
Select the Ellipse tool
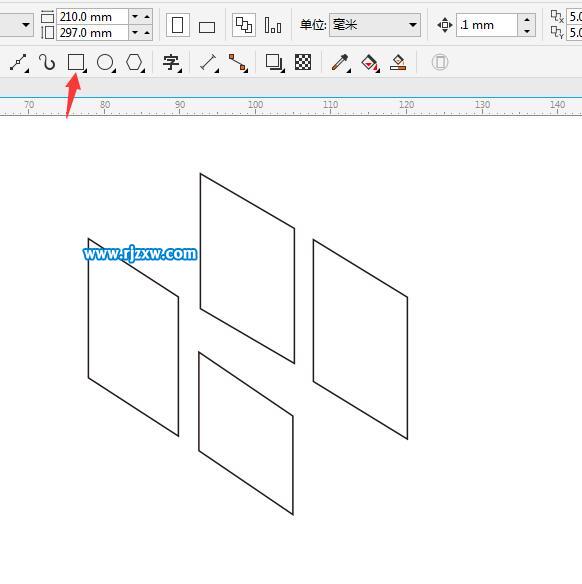click(105, 62)
